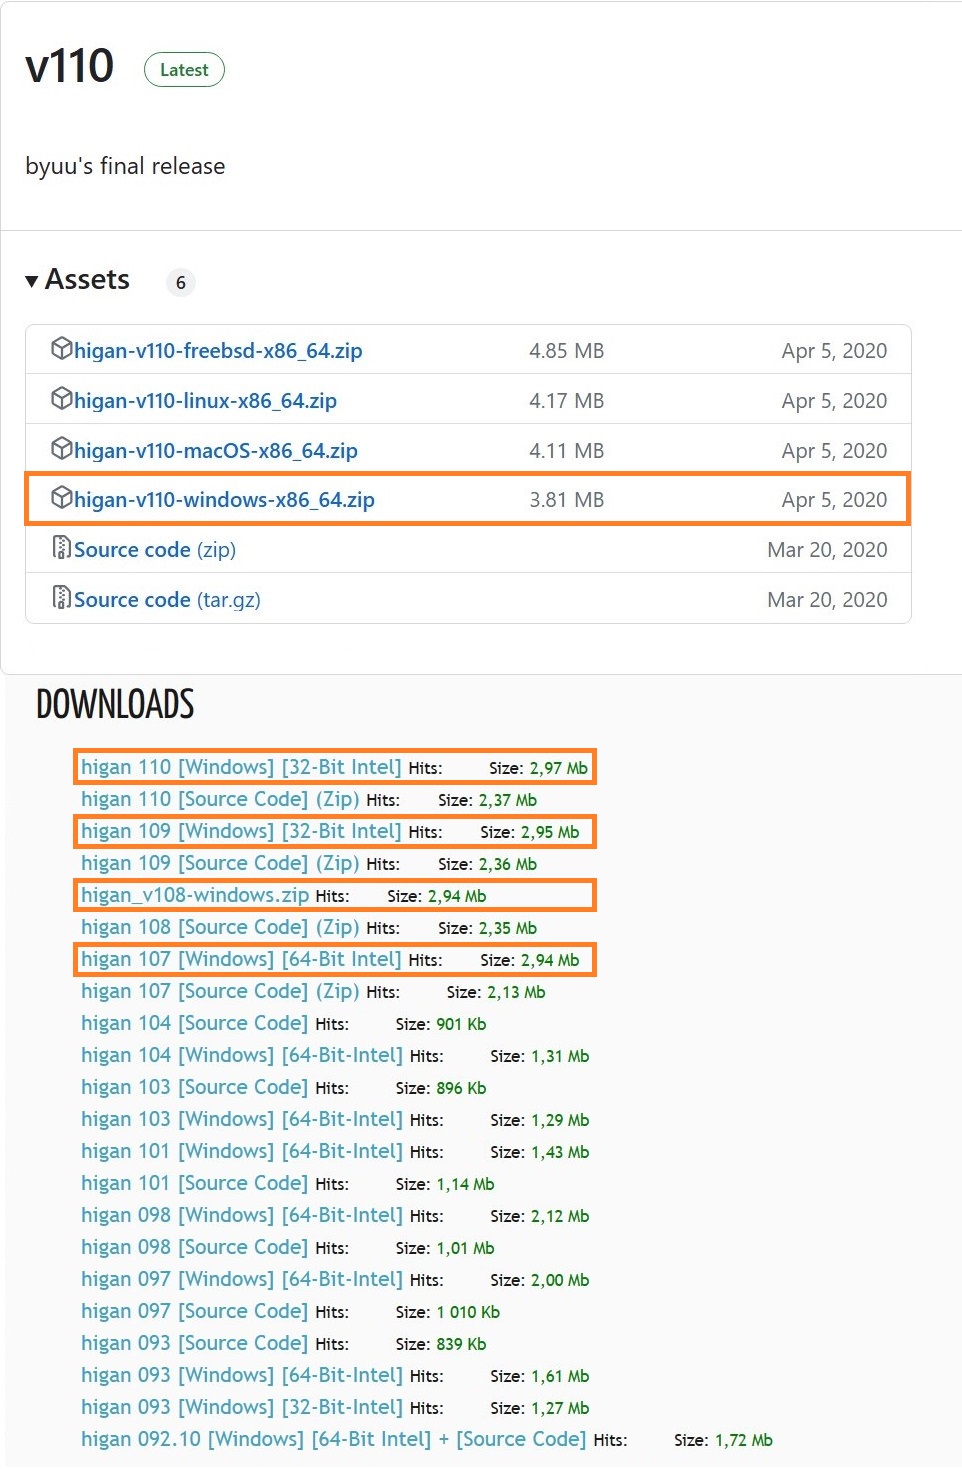
Task: Click the Mar 20, 2020 date for Source code (zip)
Action: [x=827, y=550]
